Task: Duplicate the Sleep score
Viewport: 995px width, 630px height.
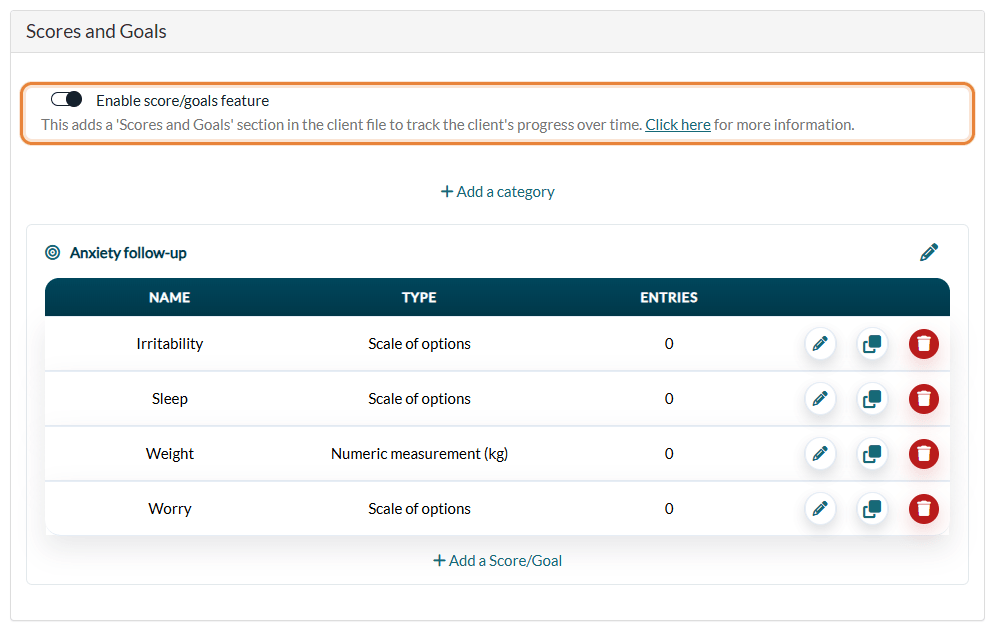Action: tap(872, 399)
